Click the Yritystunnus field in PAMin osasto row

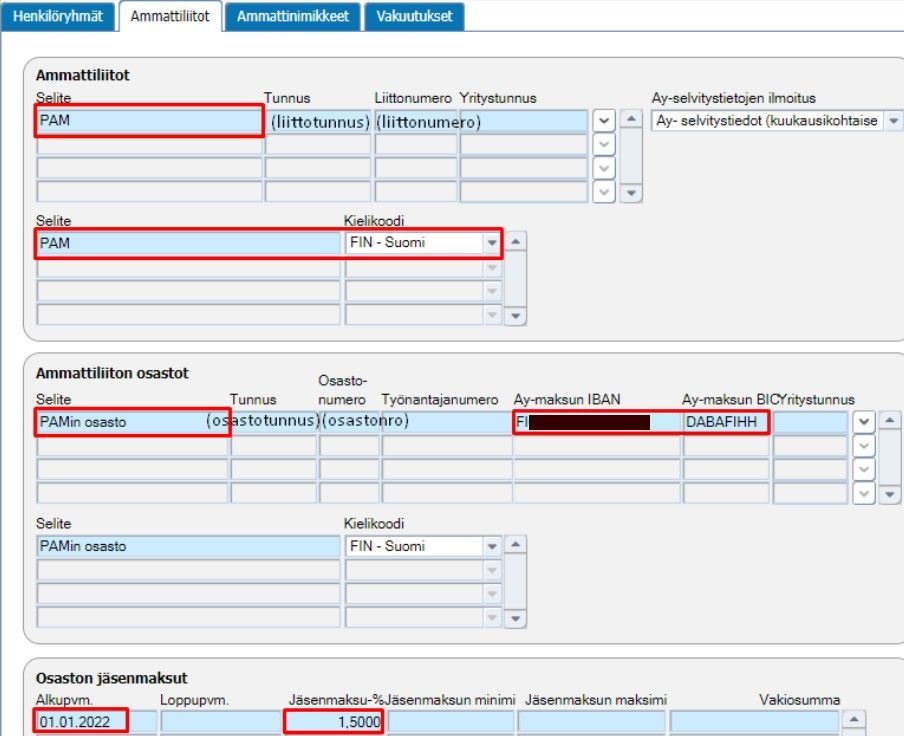(810, 422)
